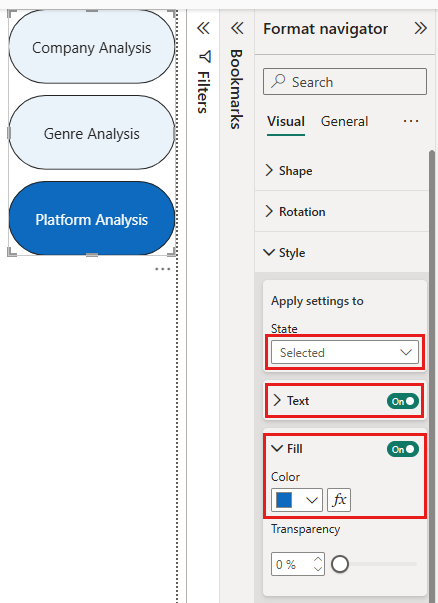Open more options ellipsis in Format pane
The image size is (438, 603).
411,121
